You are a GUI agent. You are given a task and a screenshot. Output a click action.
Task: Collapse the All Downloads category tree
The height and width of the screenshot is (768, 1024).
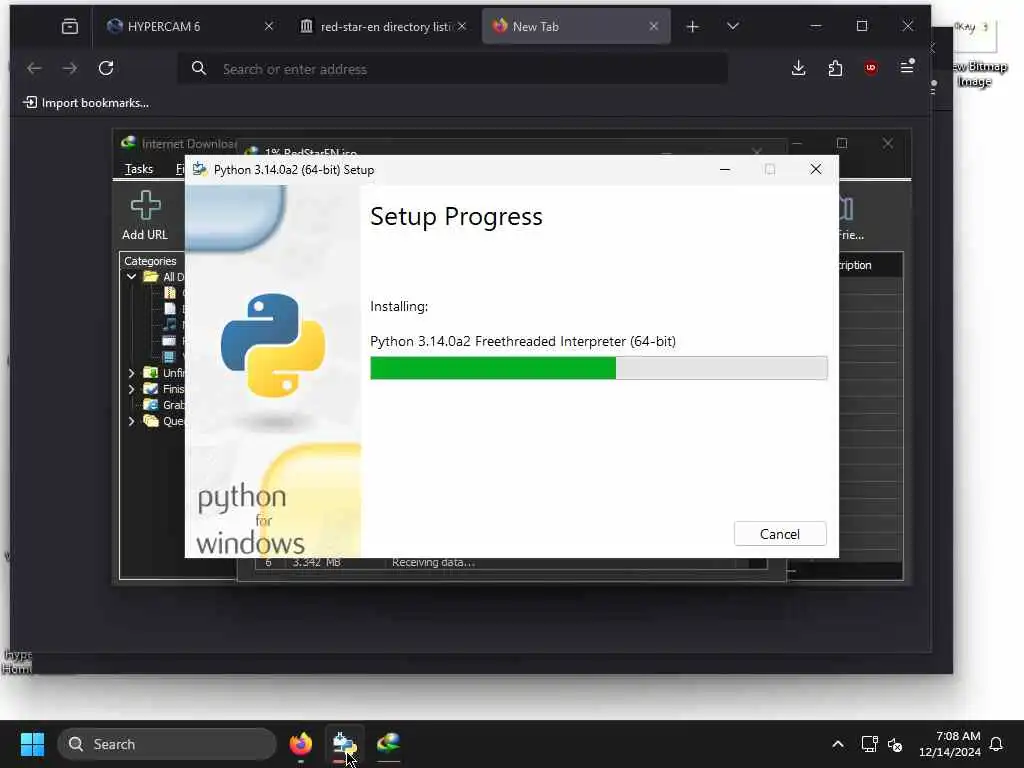[x=131, y=276]
